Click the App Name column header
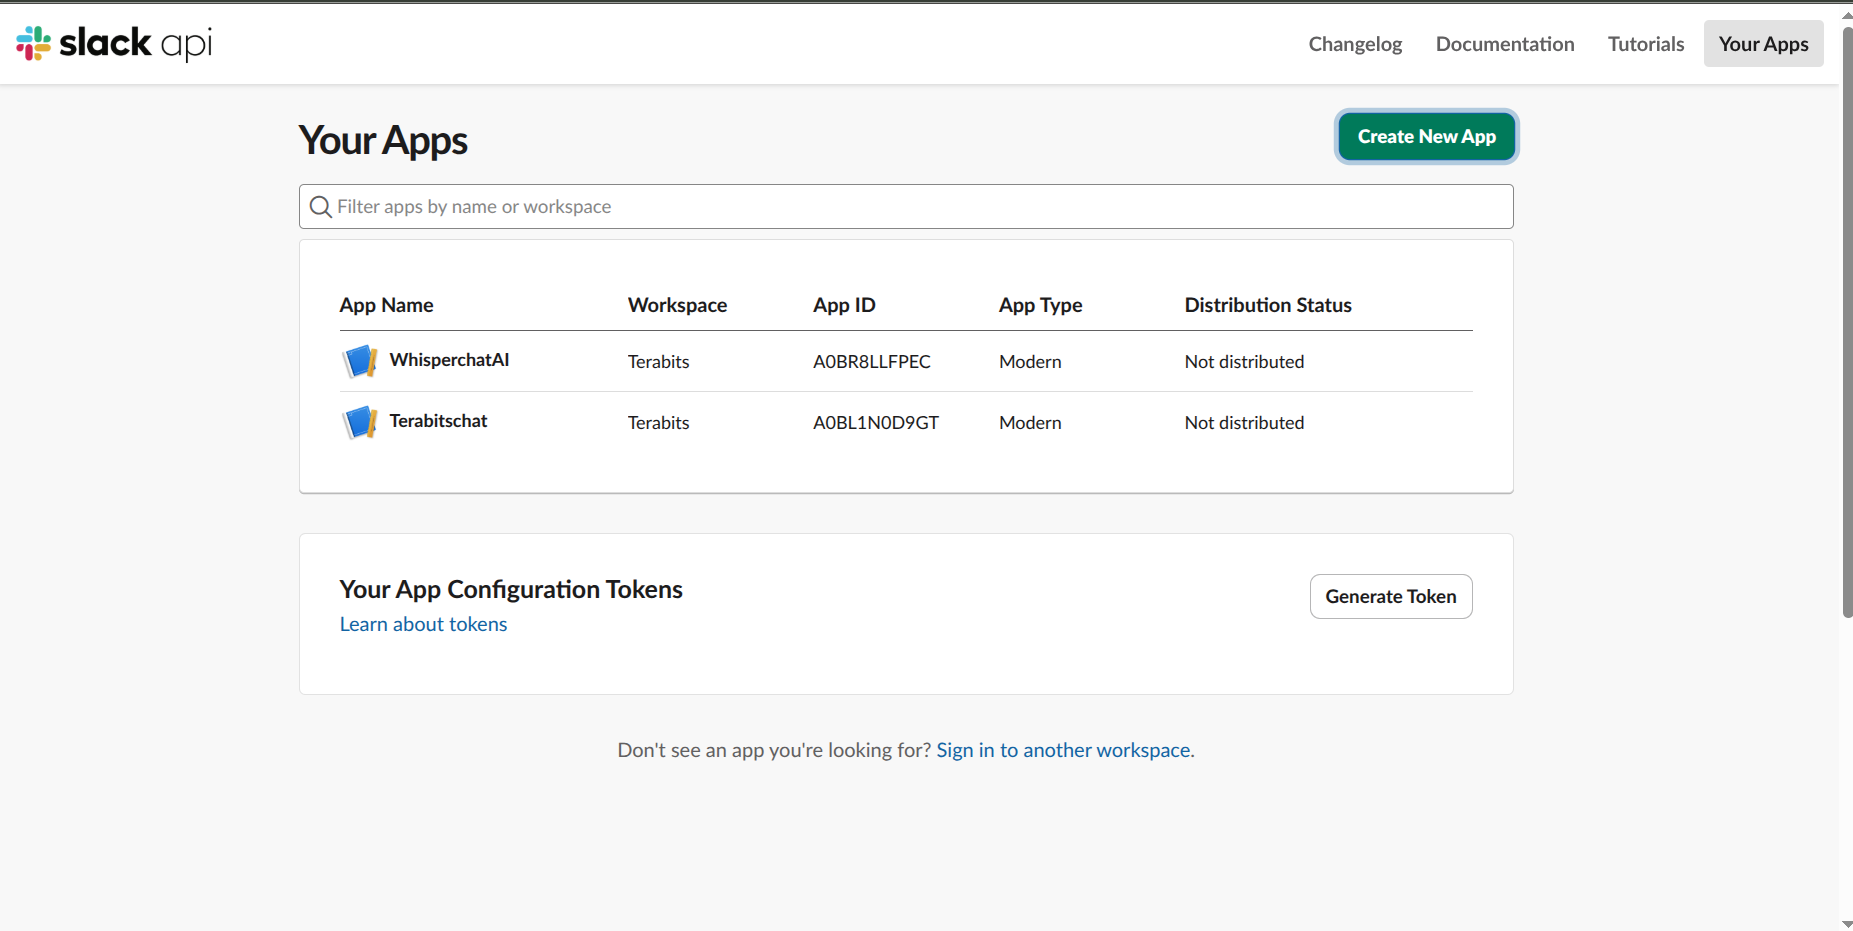This screenshot has width=1853, height=931. coord(386,305)
